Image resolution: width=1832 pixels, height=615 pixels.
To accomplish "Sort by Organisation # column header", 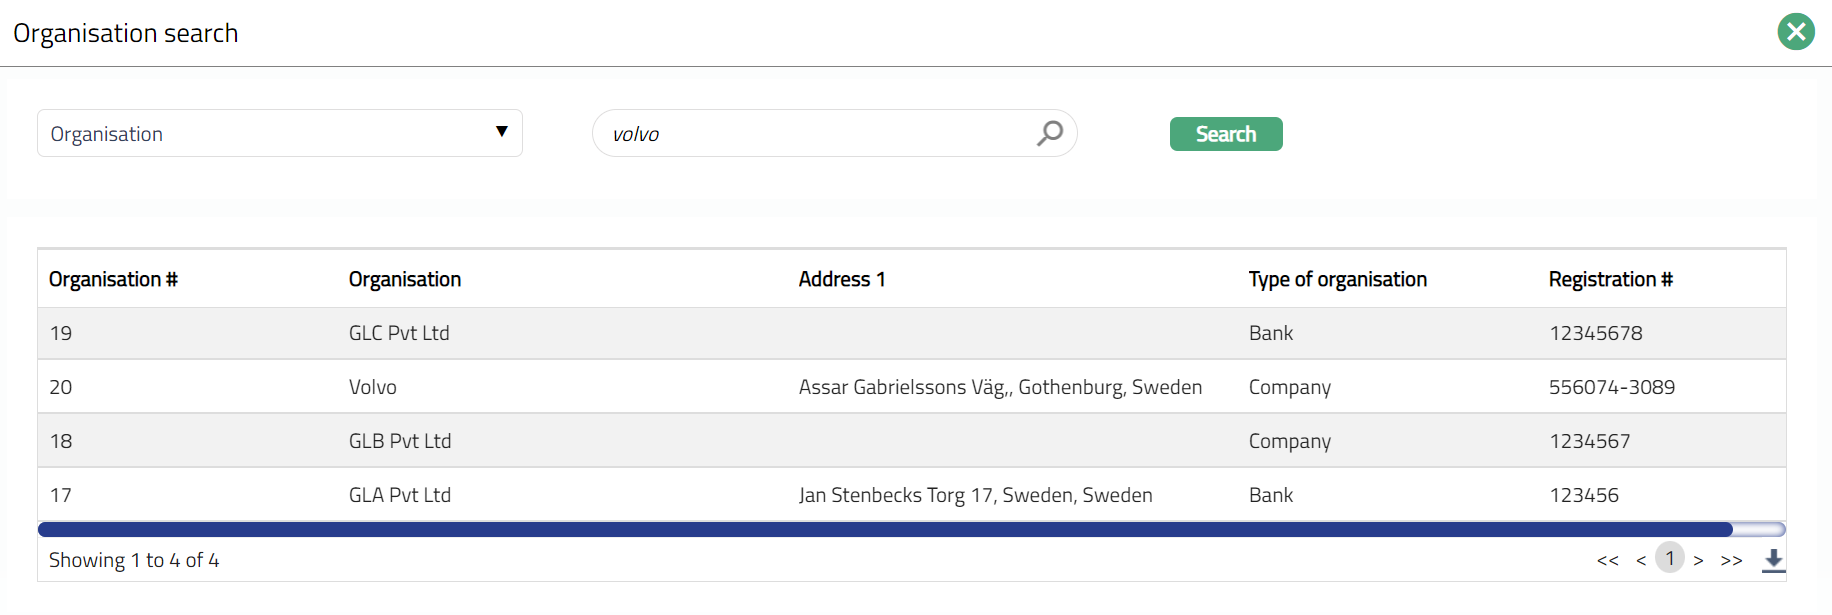I will [113, 279].
